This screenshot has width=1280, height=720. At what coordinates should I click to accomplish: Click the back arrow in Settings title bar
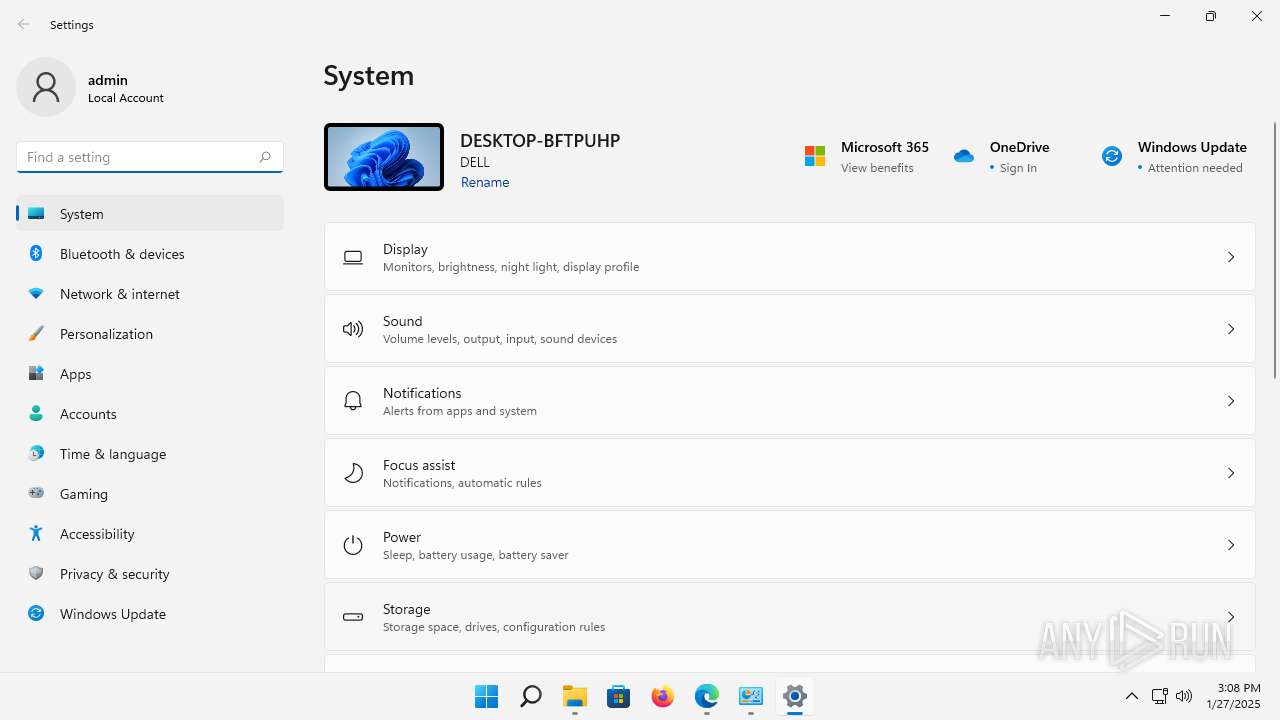[x=24, y=24]
